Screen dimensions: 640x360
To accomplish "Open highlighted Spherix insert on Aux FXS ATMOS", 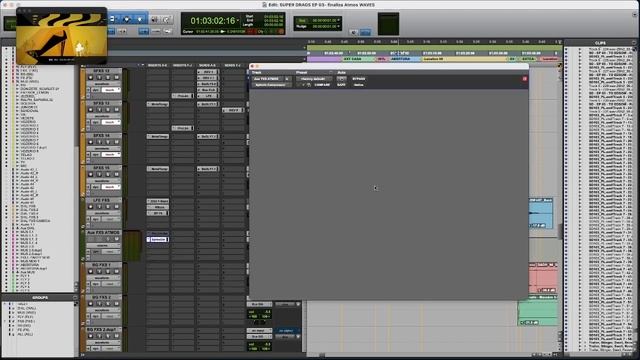I will tap(158, 240).
